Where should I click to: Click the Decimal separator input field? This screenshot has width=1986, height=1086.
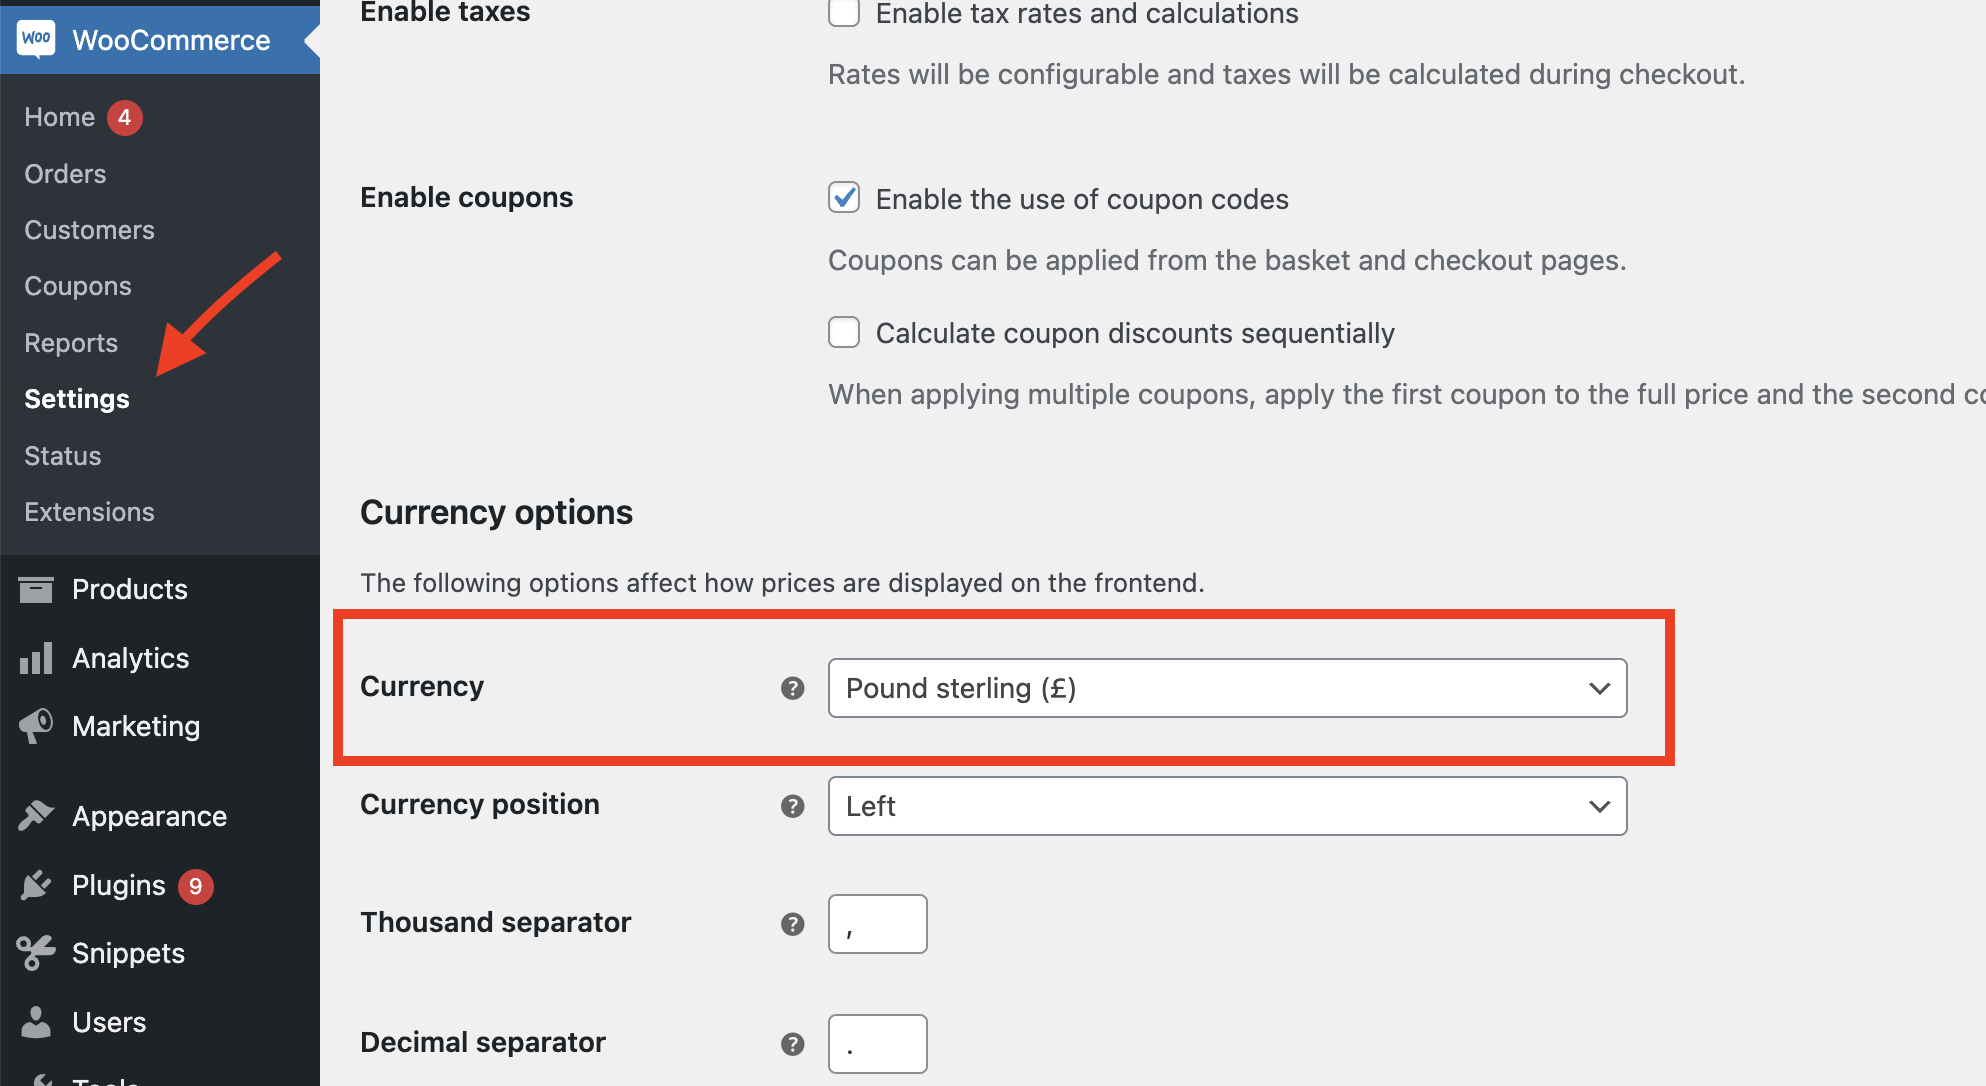[877, 1044]
